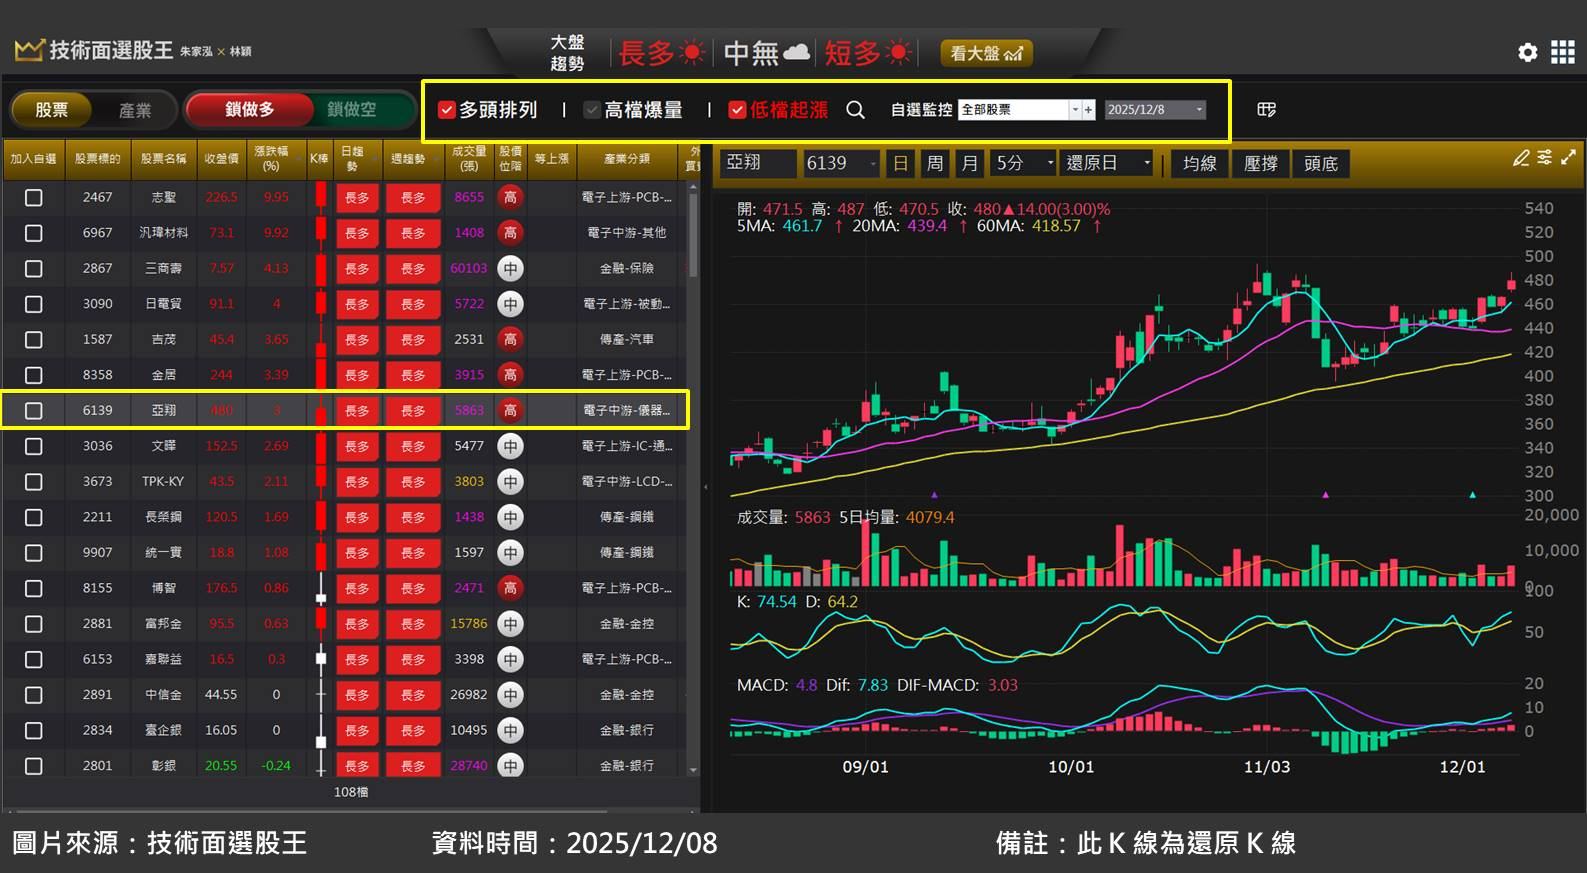Click the plus icon beside 全部股票
This screenshot has height=873, width=1587.
coord(1089,110)
